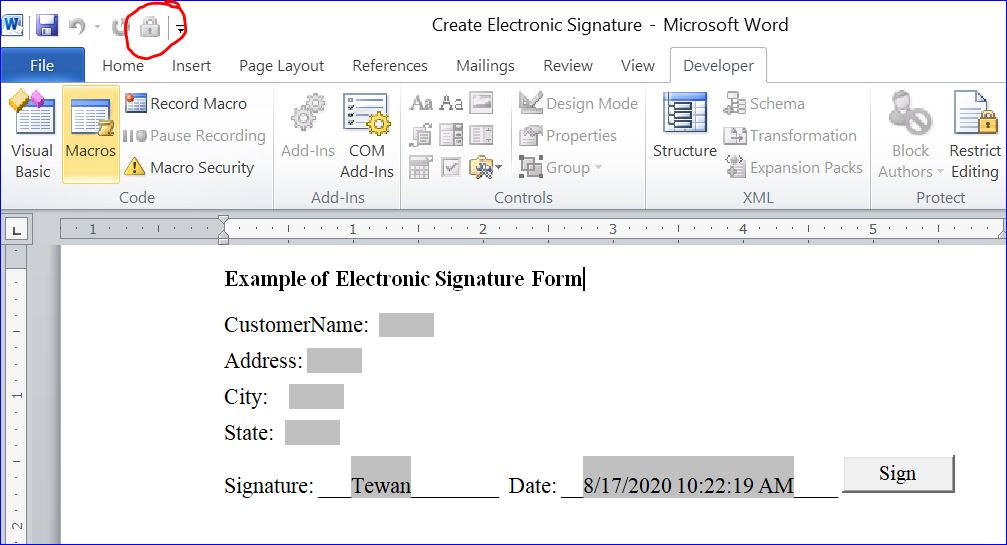1007x545 pixels.
Task: Open the Macros dialog
Action: [91, 135]
